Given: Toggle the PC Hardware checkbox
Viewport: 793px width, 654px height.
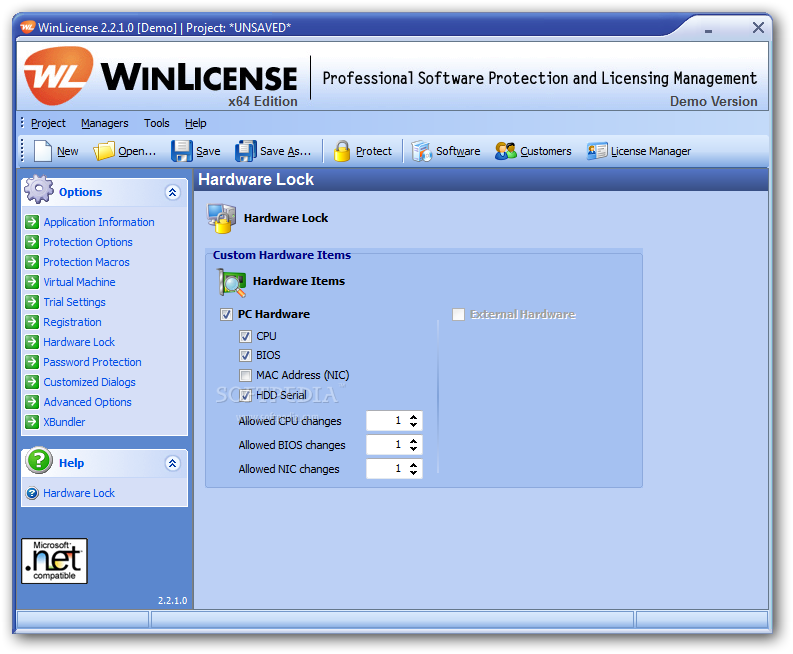Looking at the screenshot, I should 226,314.
